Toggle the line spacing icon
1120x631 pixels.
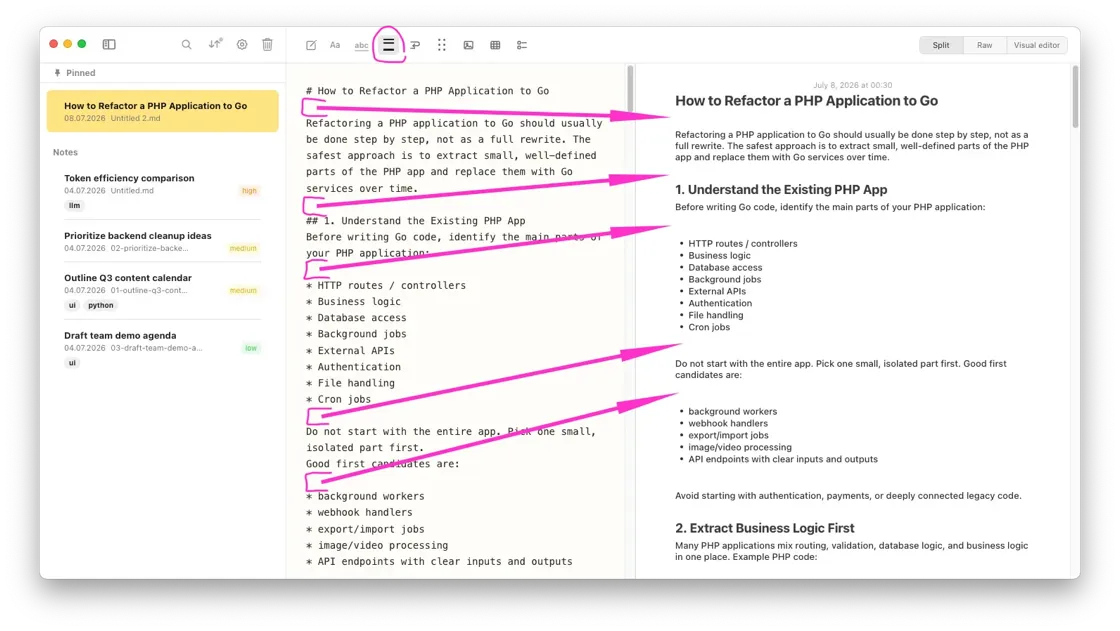point(389,45)
